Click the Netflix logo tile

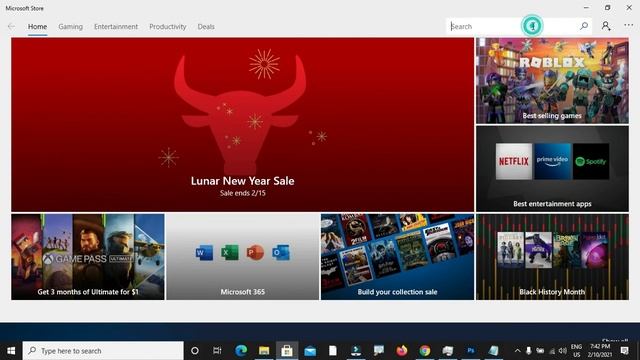[x=513, y=161]
